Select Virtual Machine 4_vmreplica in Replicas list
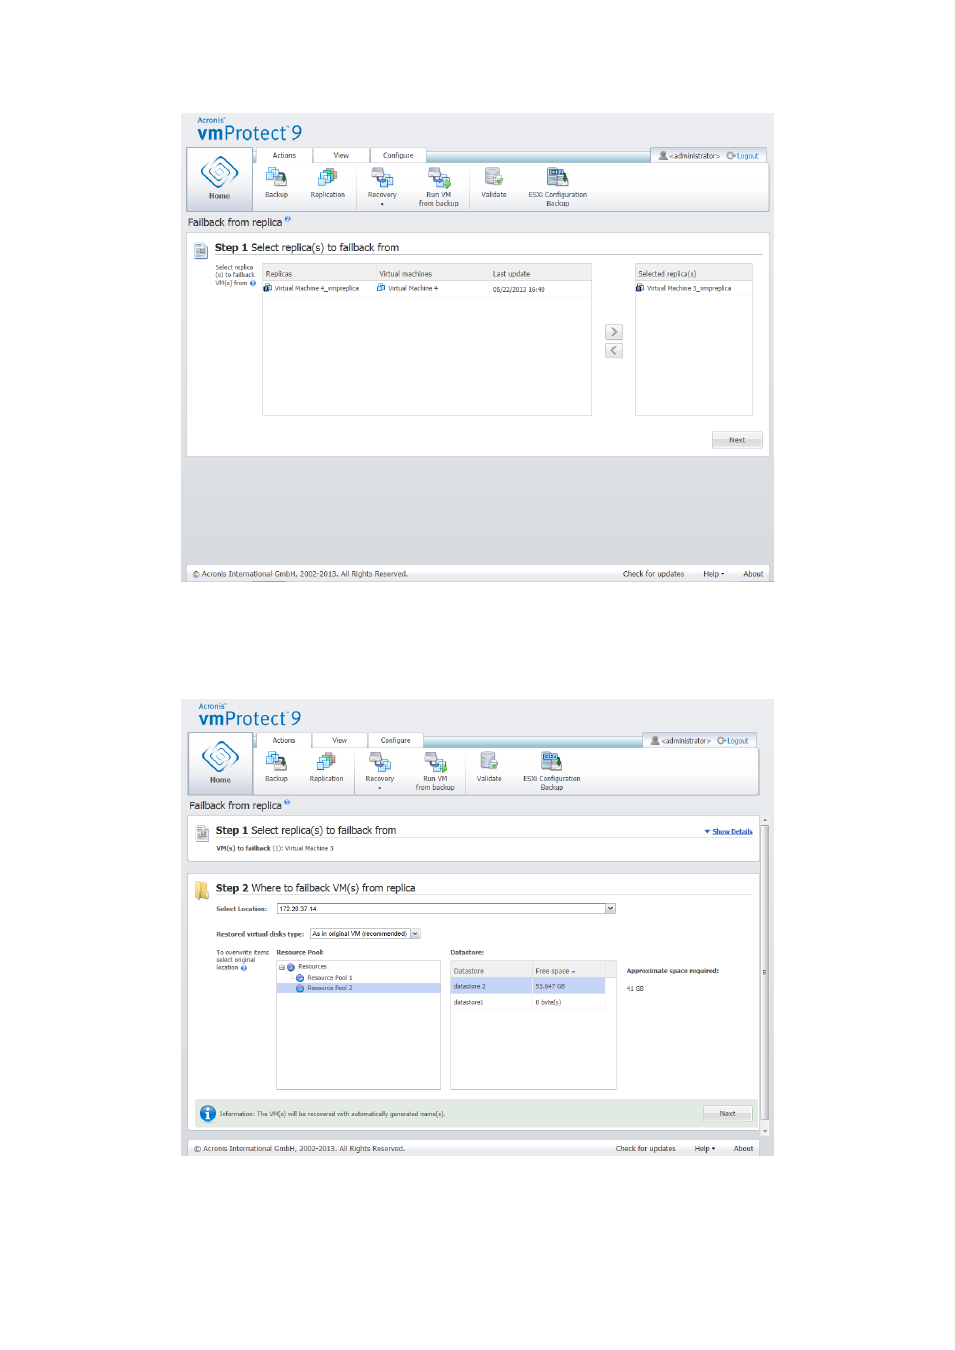Screen dimensions: 955x1350 [316, 288]
